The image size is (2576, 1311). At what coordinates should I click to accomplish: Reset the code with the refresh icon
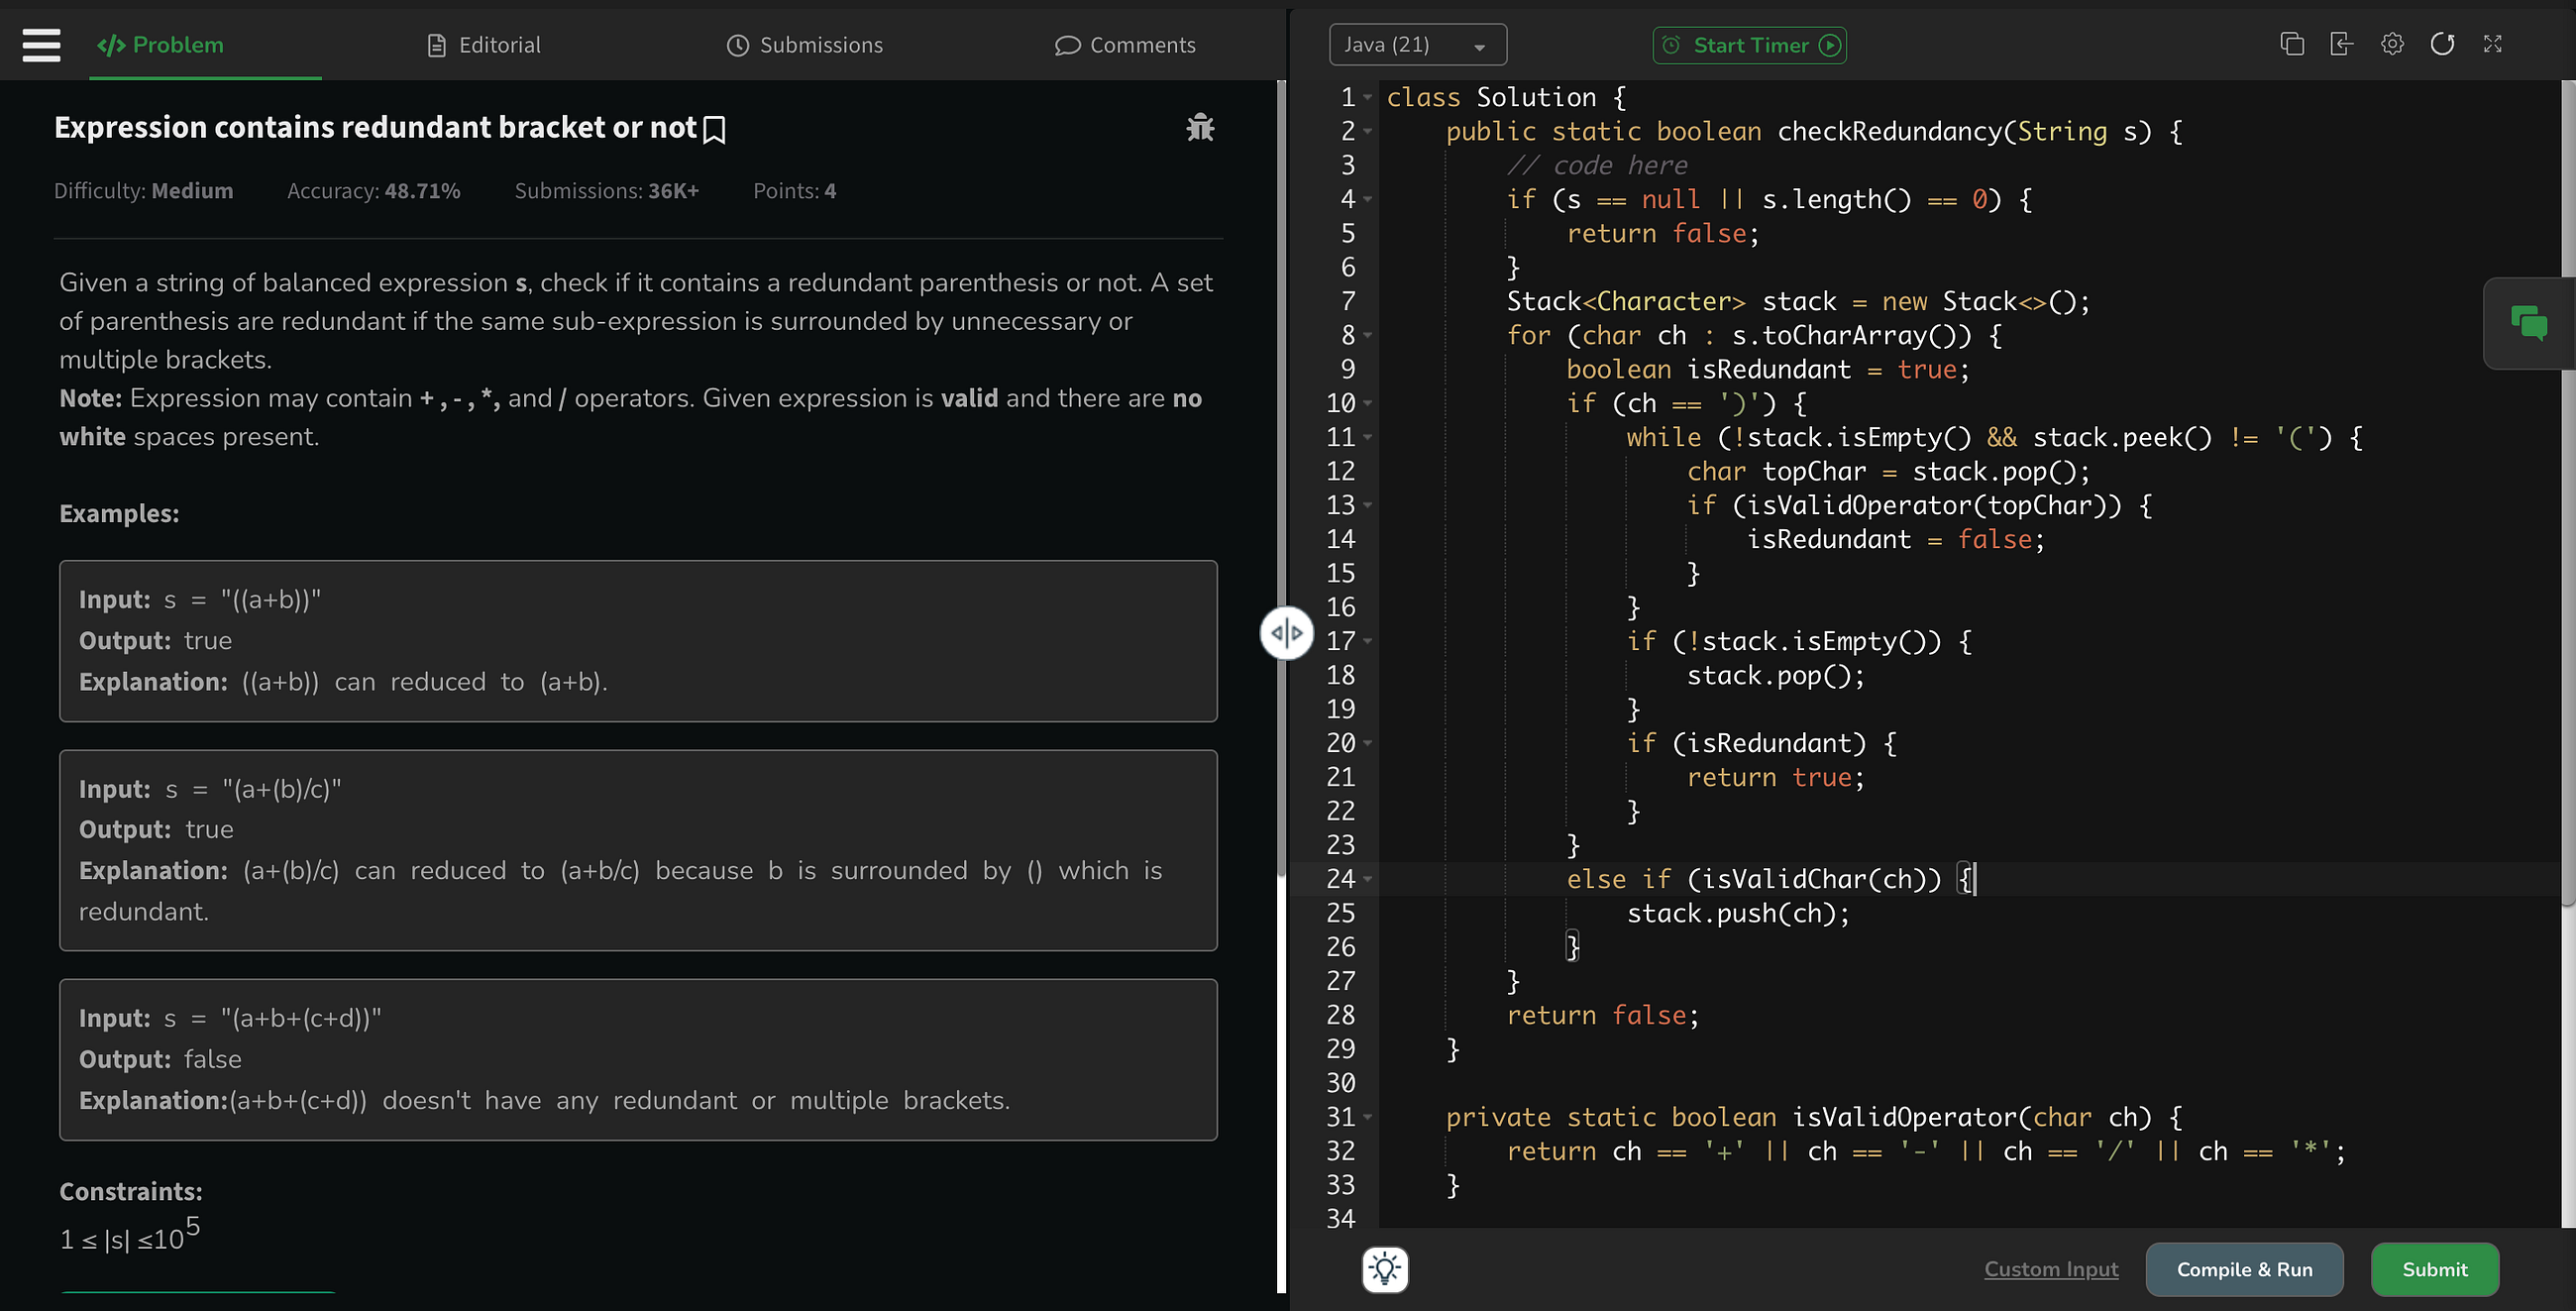(x=2442, y=44)
